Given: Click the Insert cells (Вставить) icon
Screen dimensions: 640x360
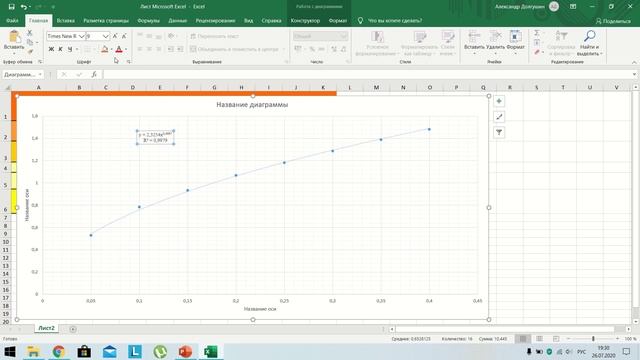Looking at the screenshot, I should click(x=474, y=37).
